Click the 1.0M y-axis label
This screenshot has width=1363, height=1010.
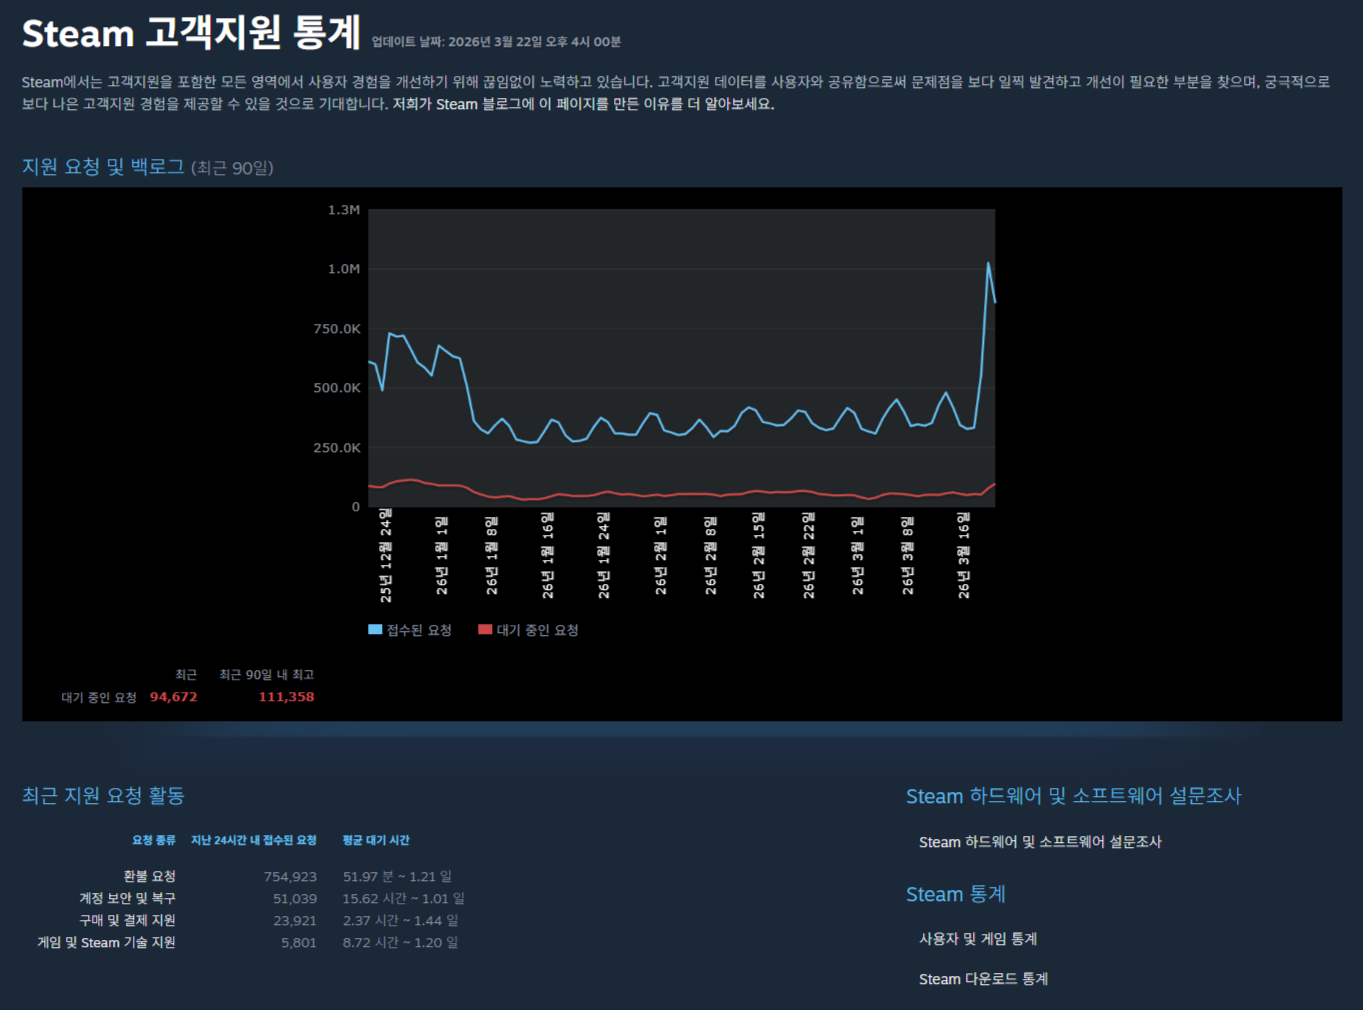344,269
